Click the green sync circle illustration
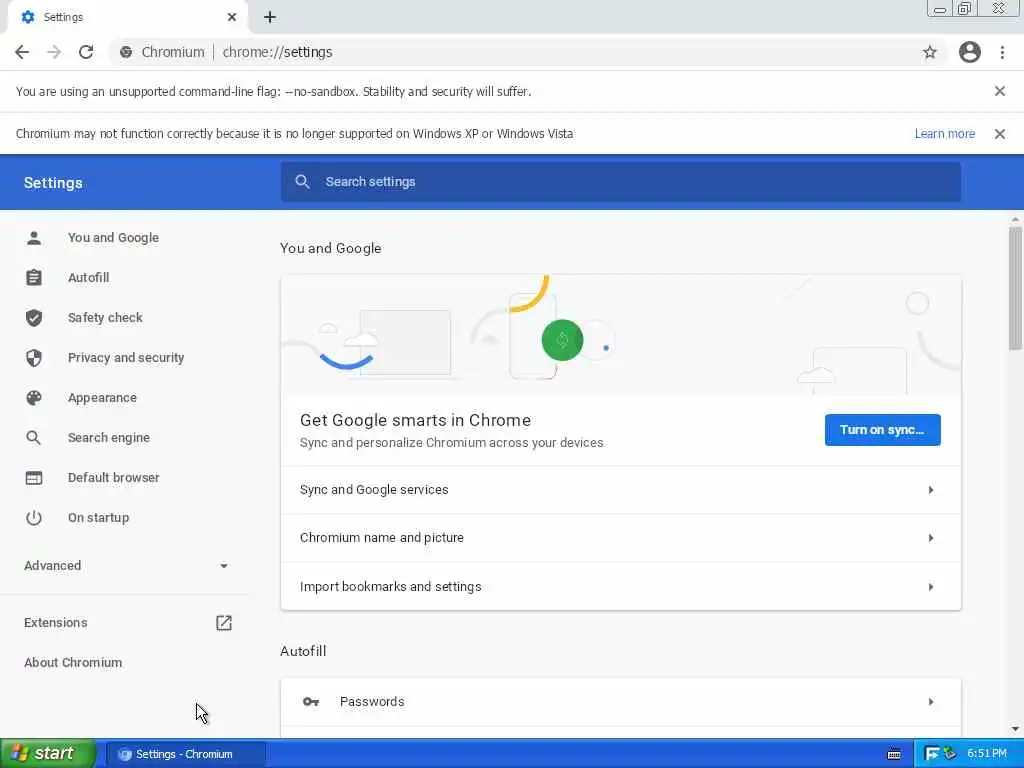 coord(562,340)
